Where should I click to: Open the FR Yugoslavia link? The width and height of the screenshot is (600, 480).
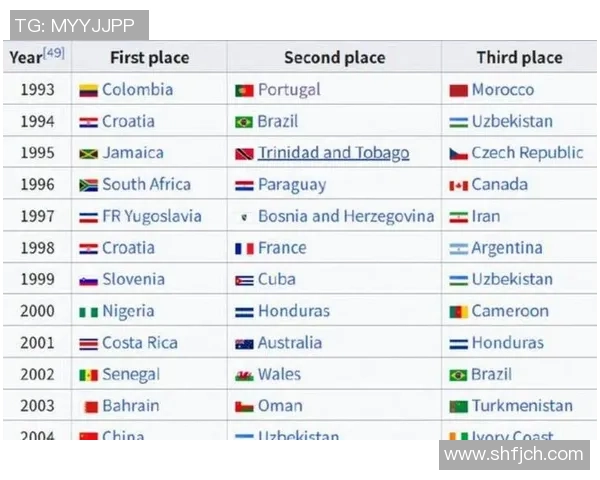[x=152, y=216]
